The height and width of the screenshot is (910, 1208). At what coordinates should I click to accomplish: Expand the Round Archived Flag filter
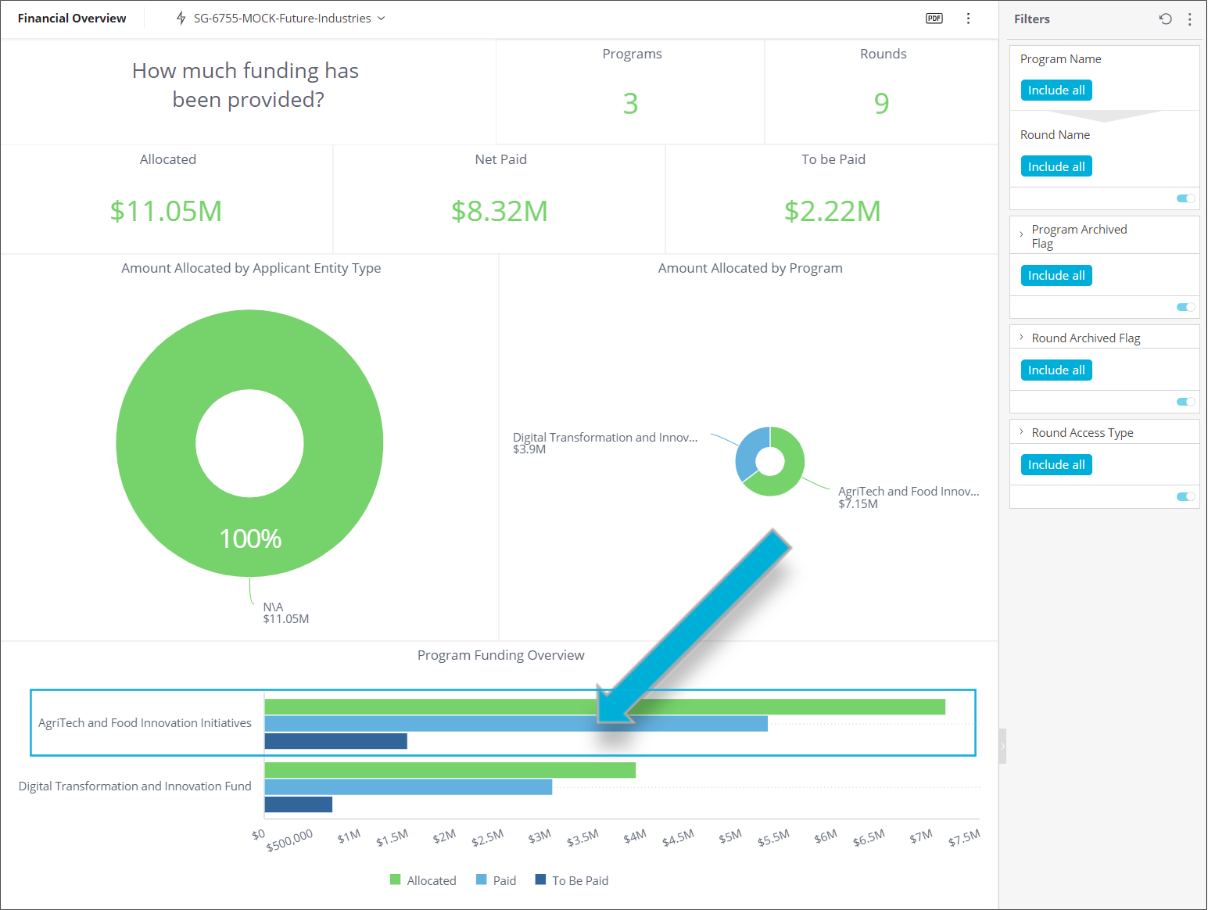click(x=1021, y=338)
